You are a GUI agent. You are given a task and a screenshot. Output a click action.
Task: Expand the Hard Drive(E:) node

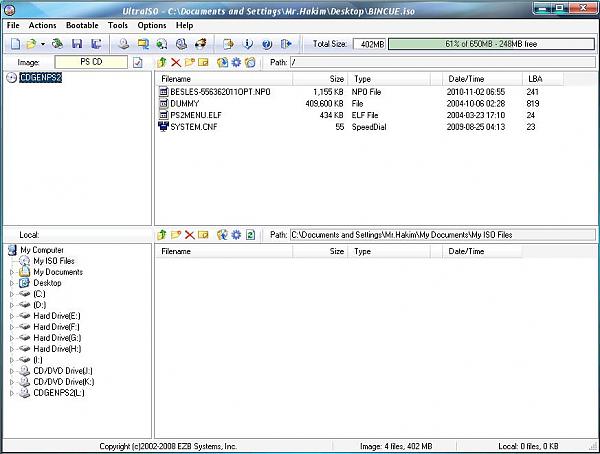tap(11, 316)
